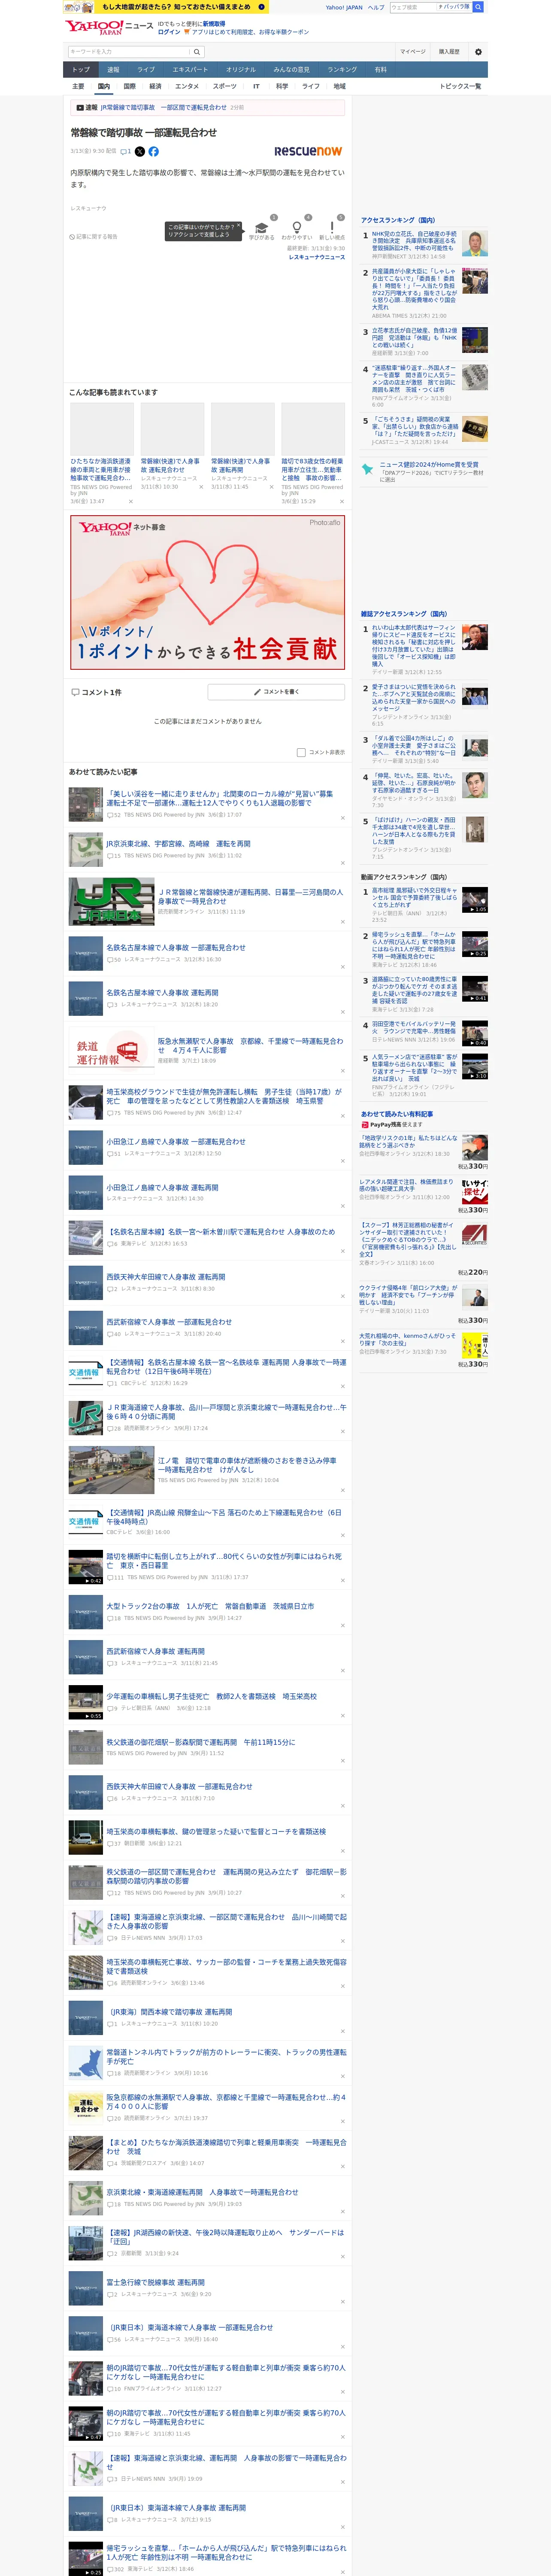Open the settings gear icon
This screenshot has width=551, height=2576.
click(x=478, y=52)
